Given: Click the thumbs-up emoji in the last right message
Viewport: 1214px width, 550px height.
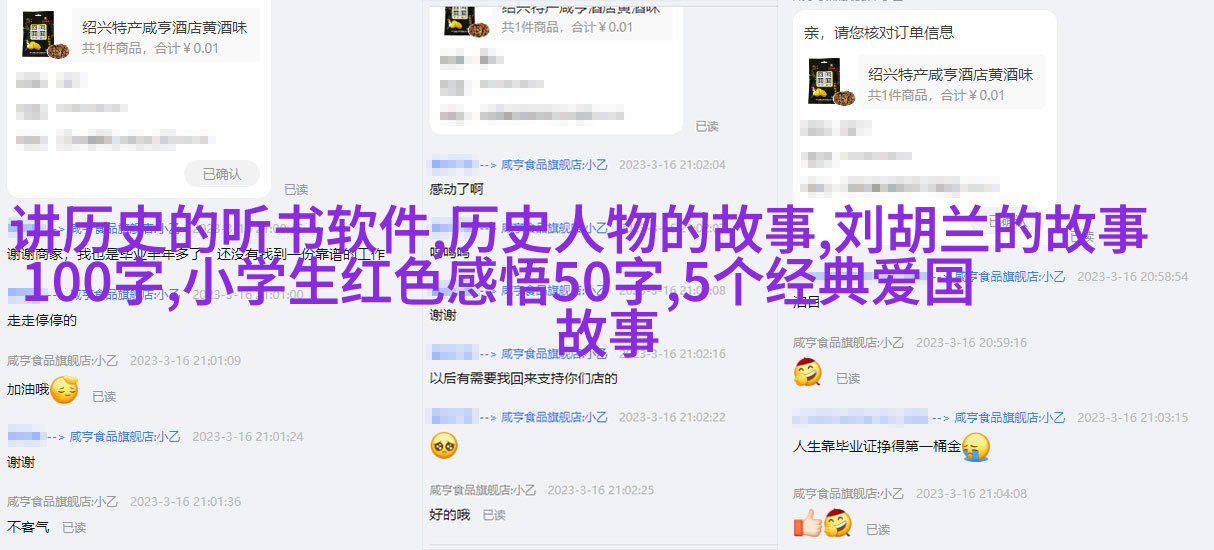Looking at the screenshot, I should click(807, 523).
